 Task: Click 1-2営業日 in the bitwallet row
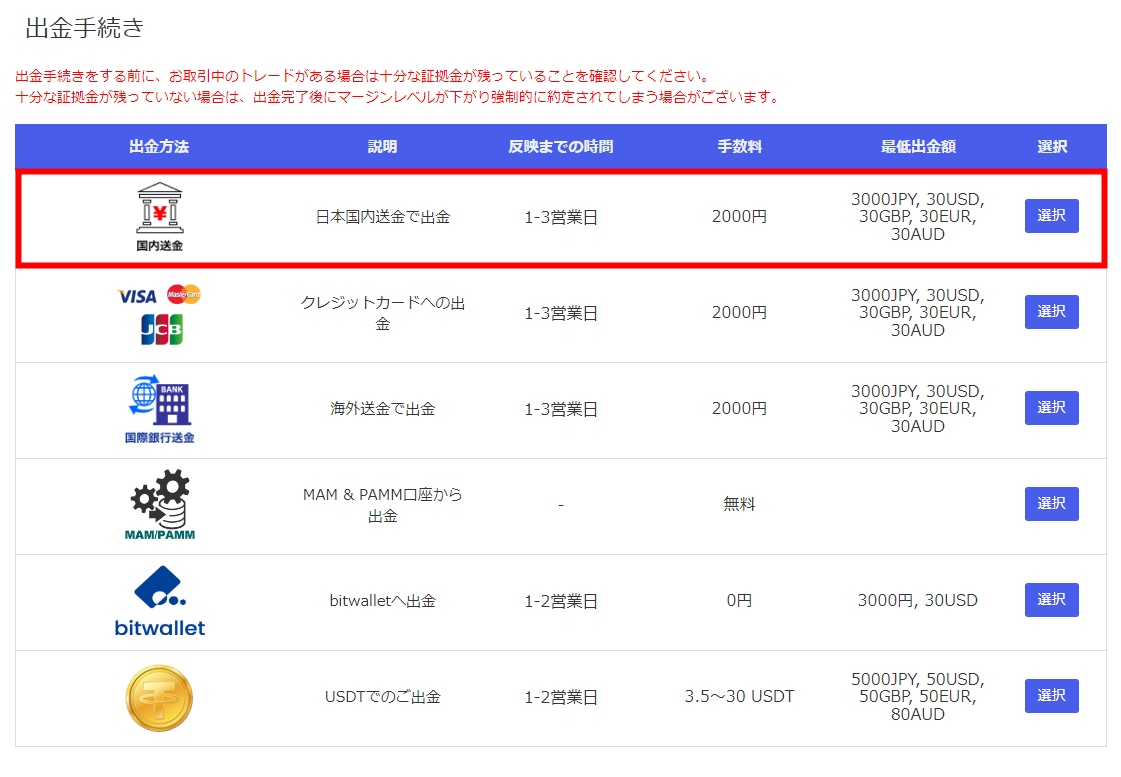point(560,601)
